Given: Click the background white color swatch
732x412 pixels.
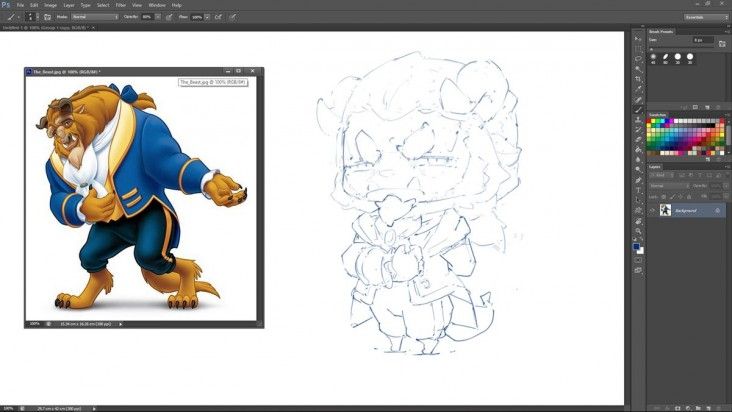Looking at the screenshot, I should point(641,251).
